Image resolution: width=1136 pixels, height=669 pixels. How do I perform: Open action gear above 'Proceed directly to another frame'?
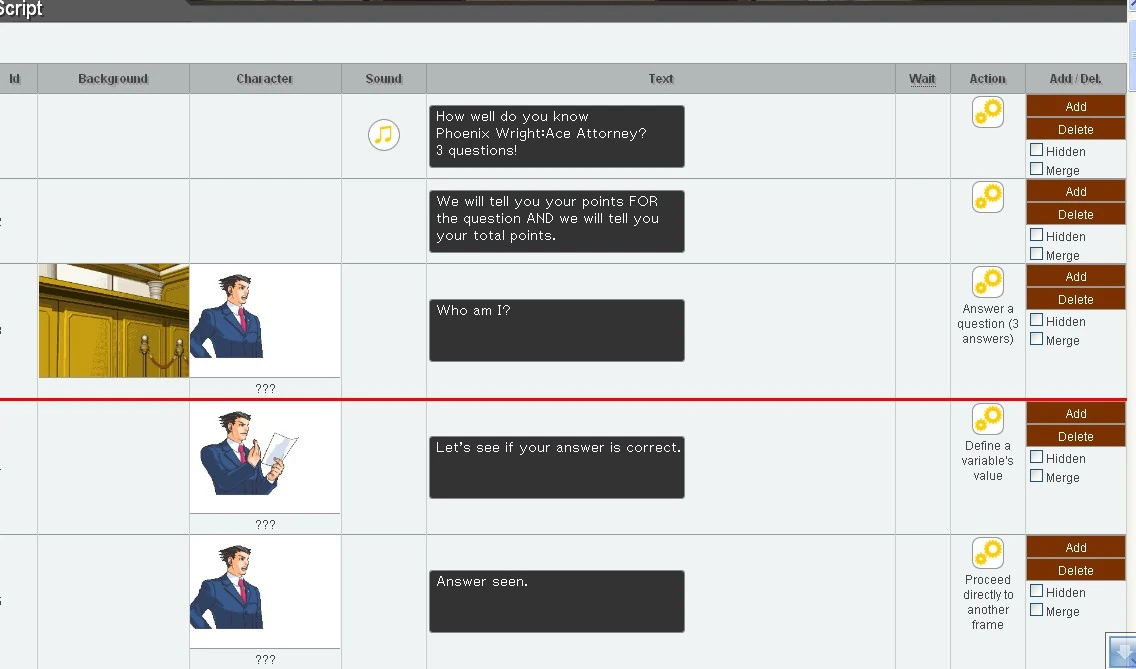[x=987, y=553]
